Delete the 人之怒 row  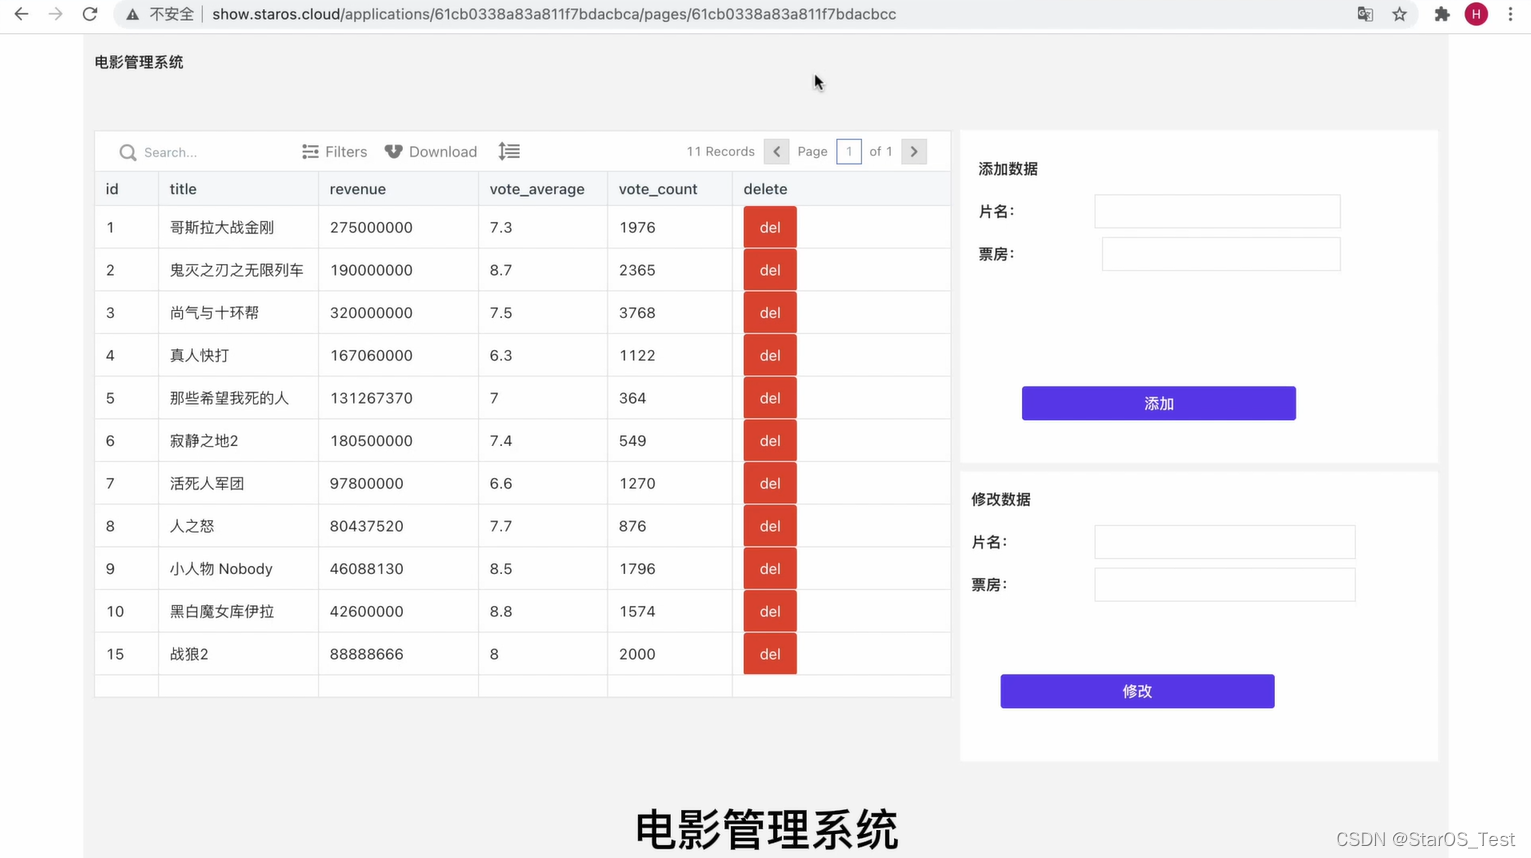[x=770, y=526]
